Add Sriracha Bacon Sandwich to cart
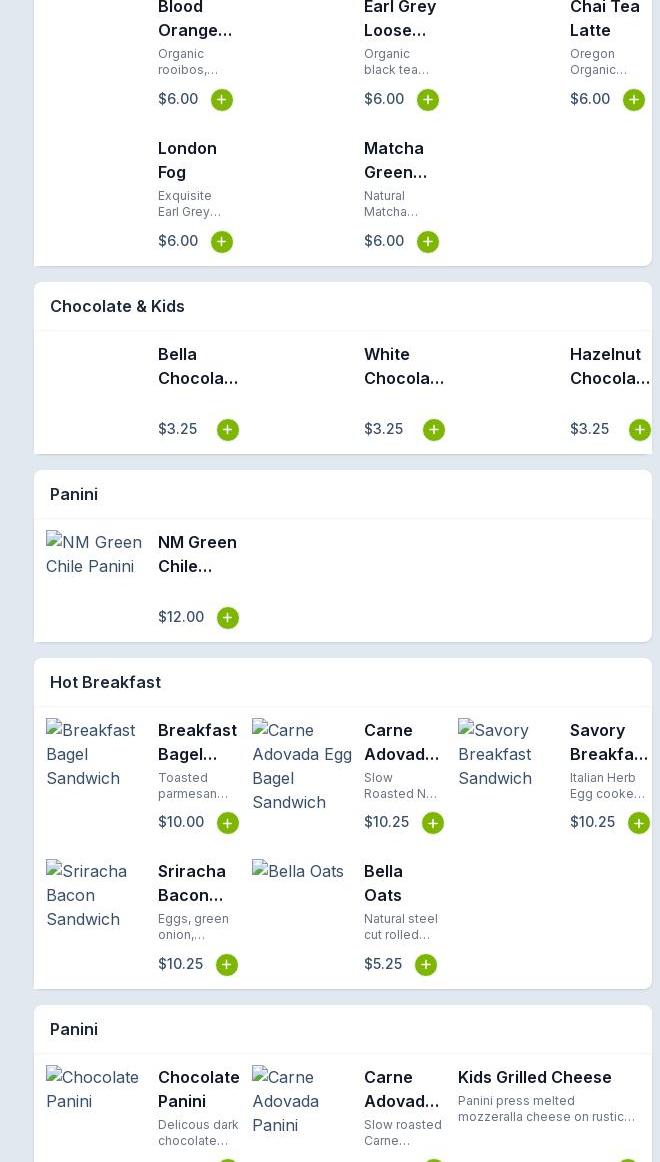Screen dimensions: 660x1162 click(227, 965)
